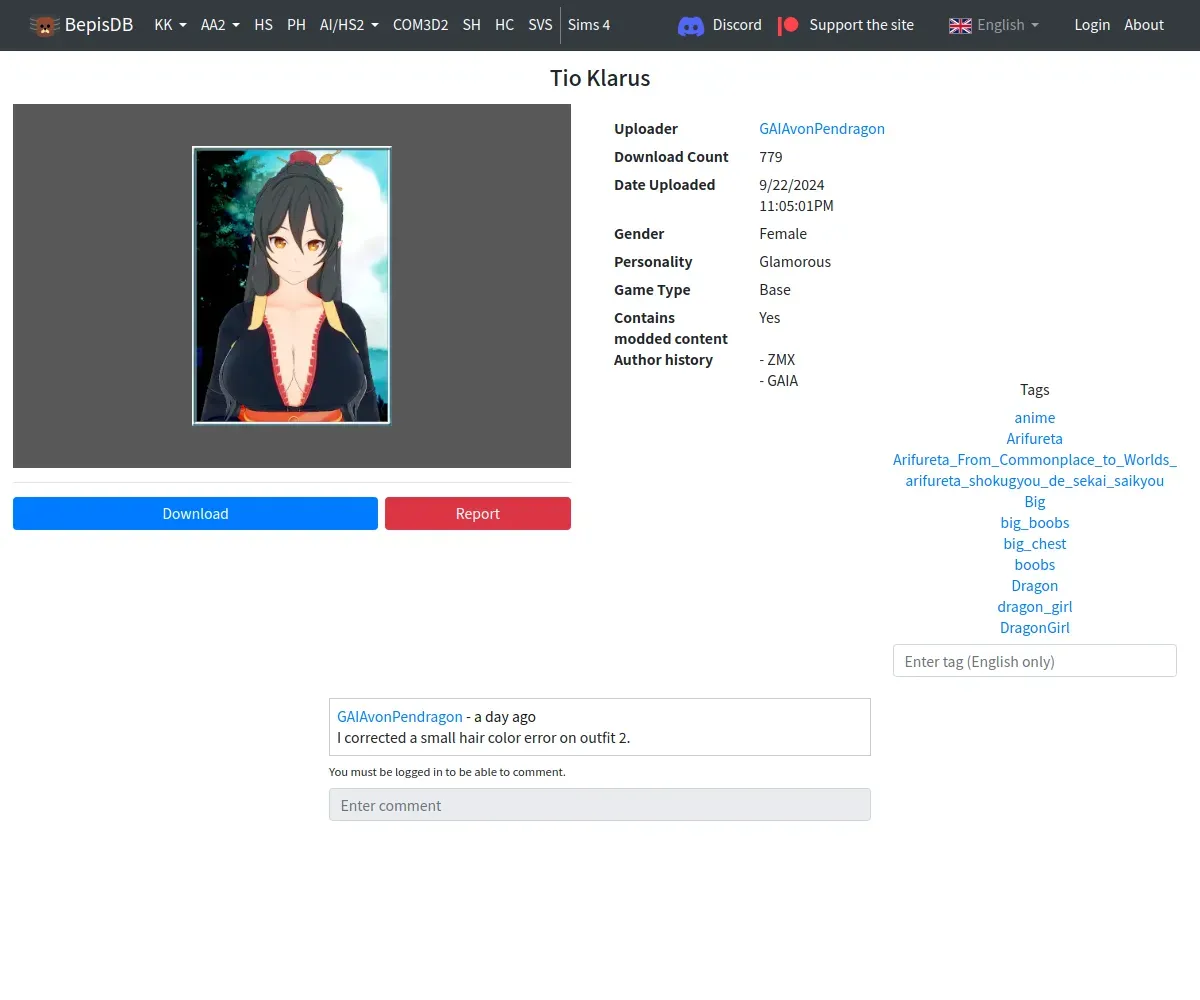The image size is (1200, 1000).
Task: Click the Base game type value
Action: [x=775, y=289]
